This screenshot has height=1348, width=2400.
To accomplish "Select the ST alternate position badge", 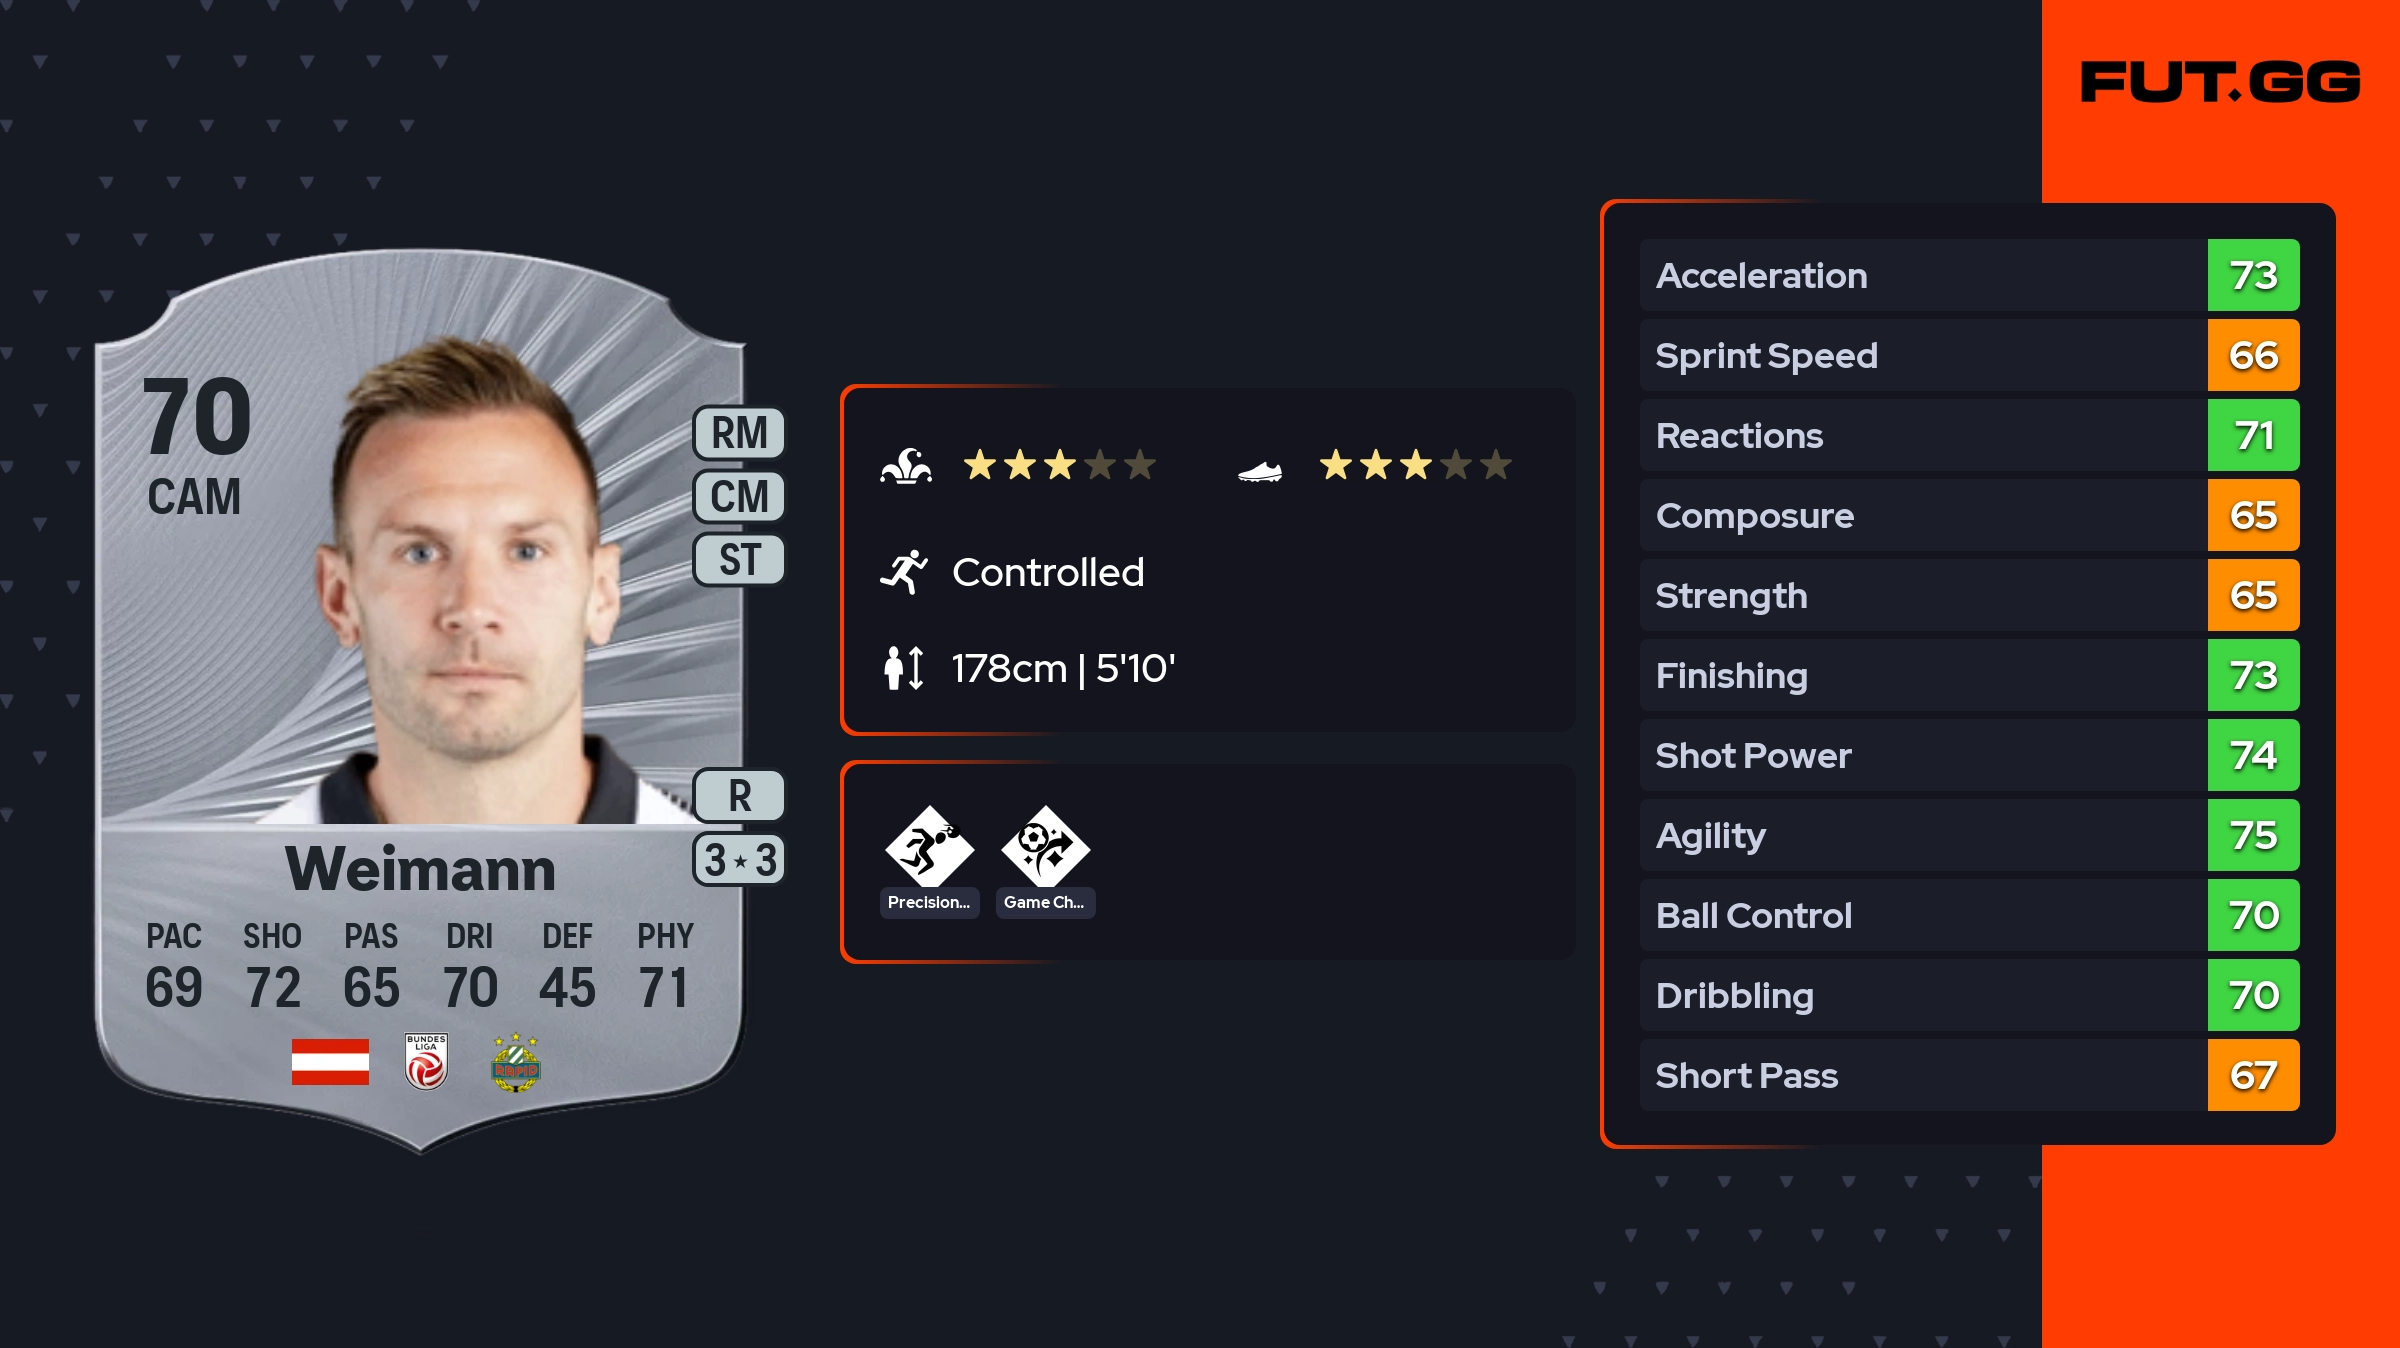I will pyautogui.click(x=739, y=560).
